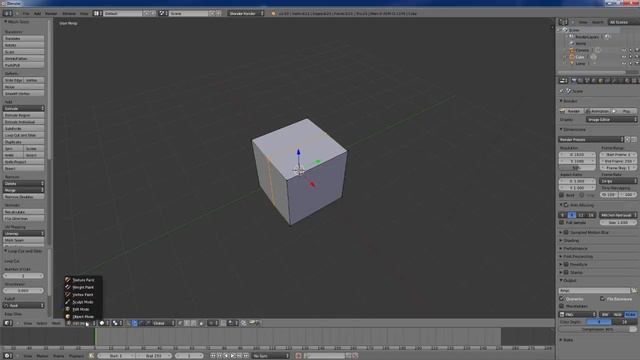Choose Texture Paint in the mode popup
Viewport: 640px width, 360px height.
(x=83, y=280)
